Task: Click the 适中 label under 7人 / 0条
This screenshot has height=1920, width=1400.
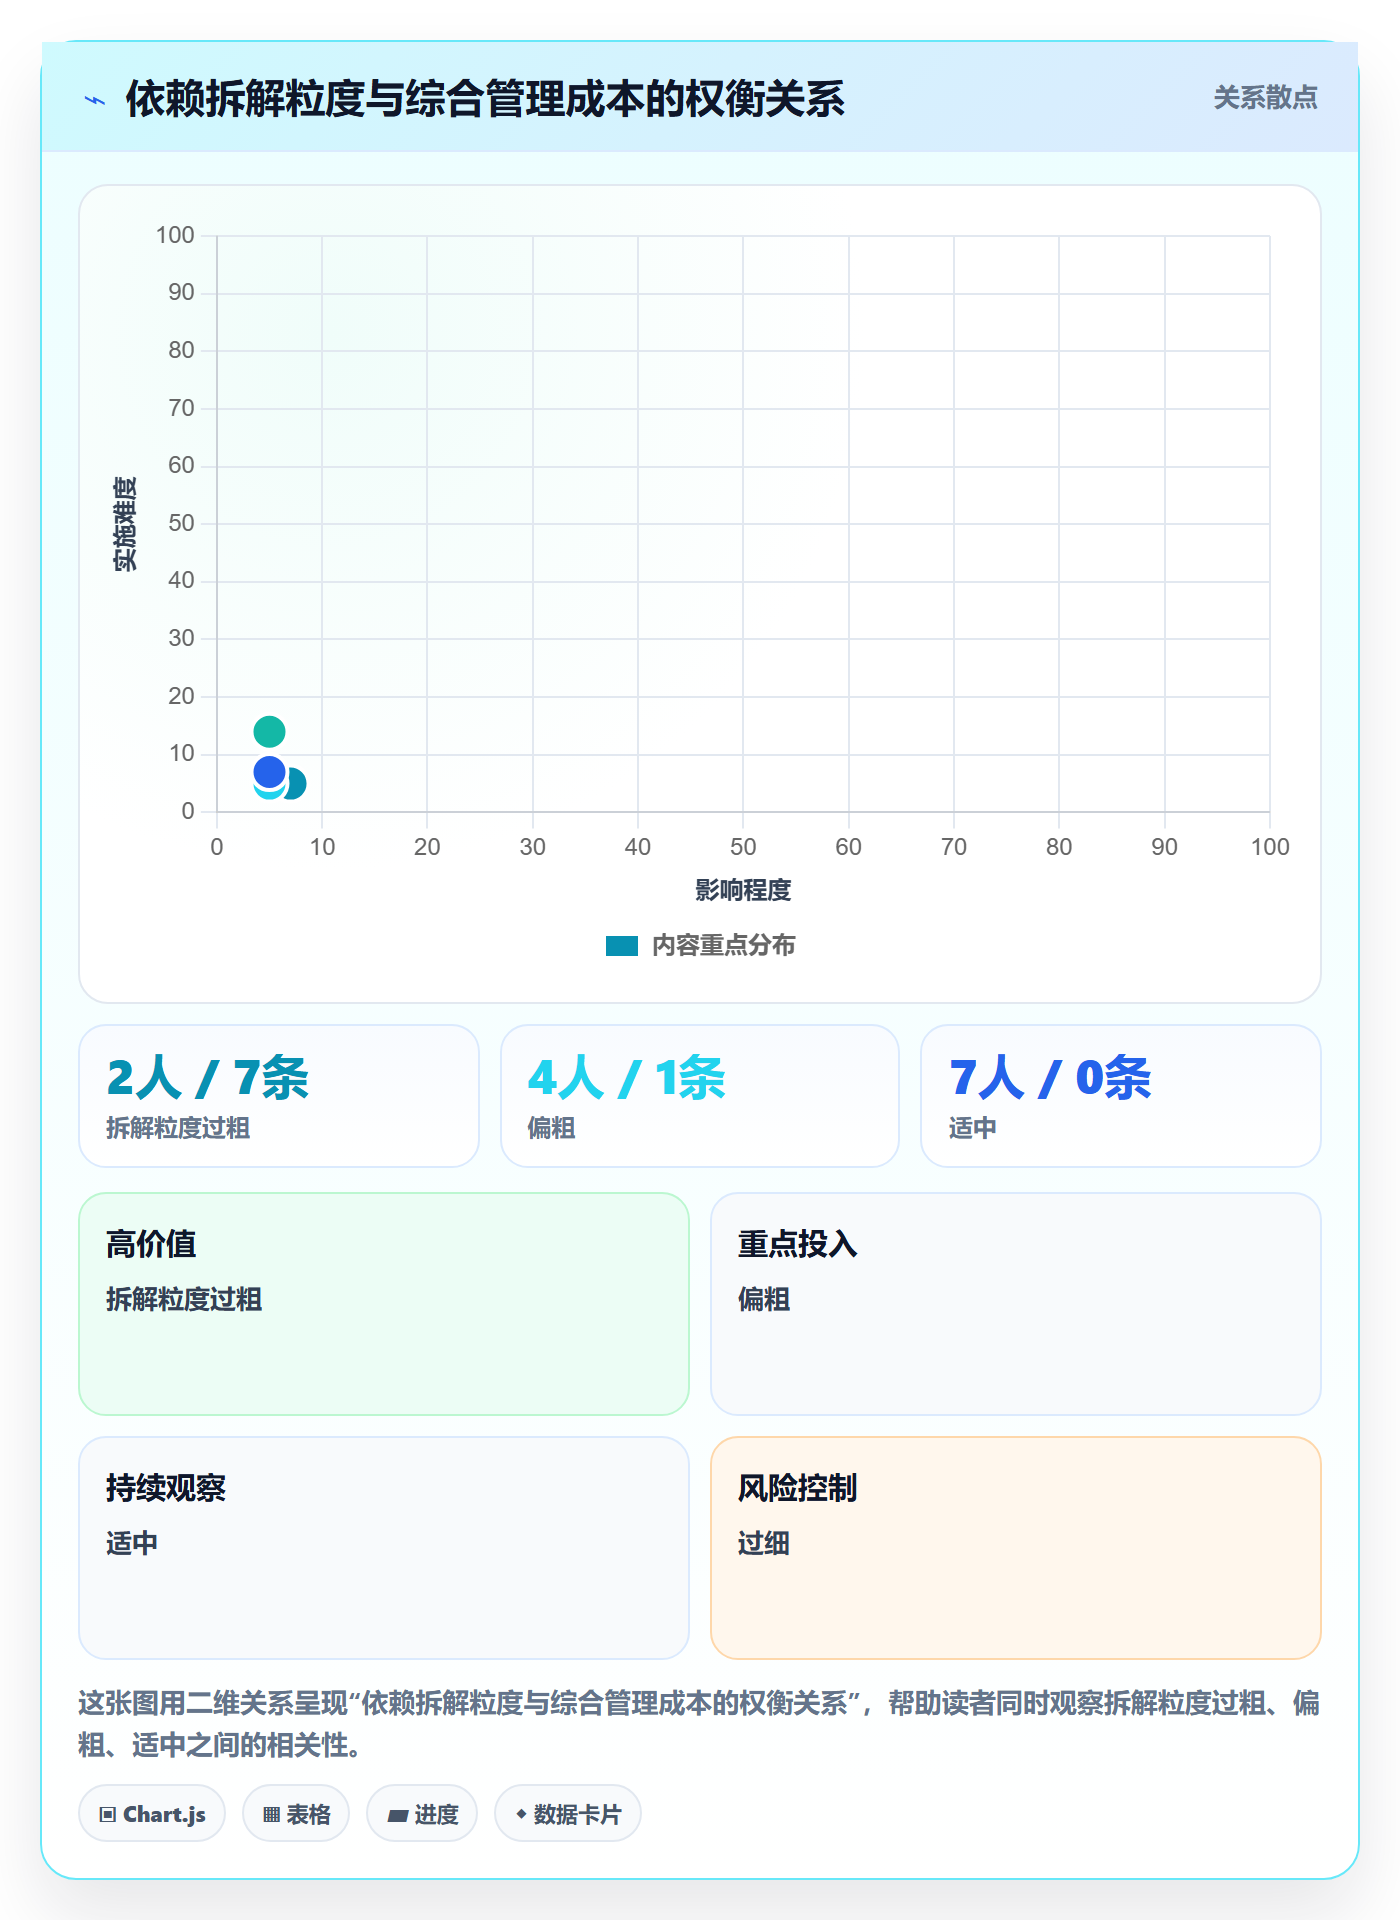Action: 972,1128
